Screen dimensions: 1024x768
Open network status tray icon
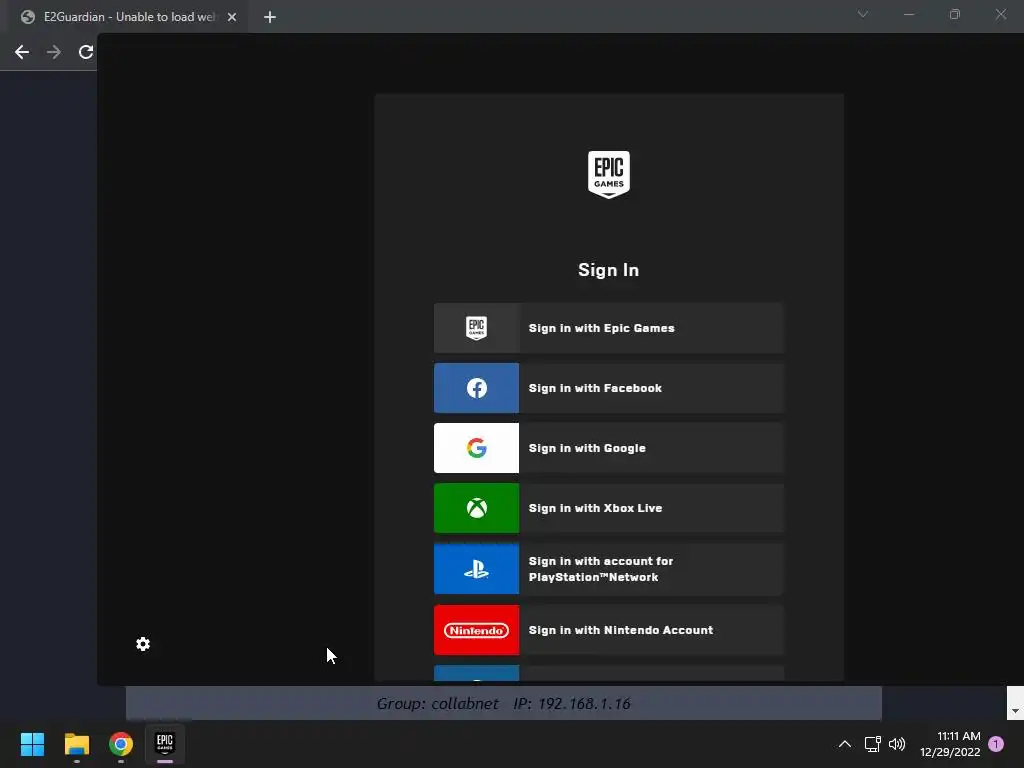point(872,744)
